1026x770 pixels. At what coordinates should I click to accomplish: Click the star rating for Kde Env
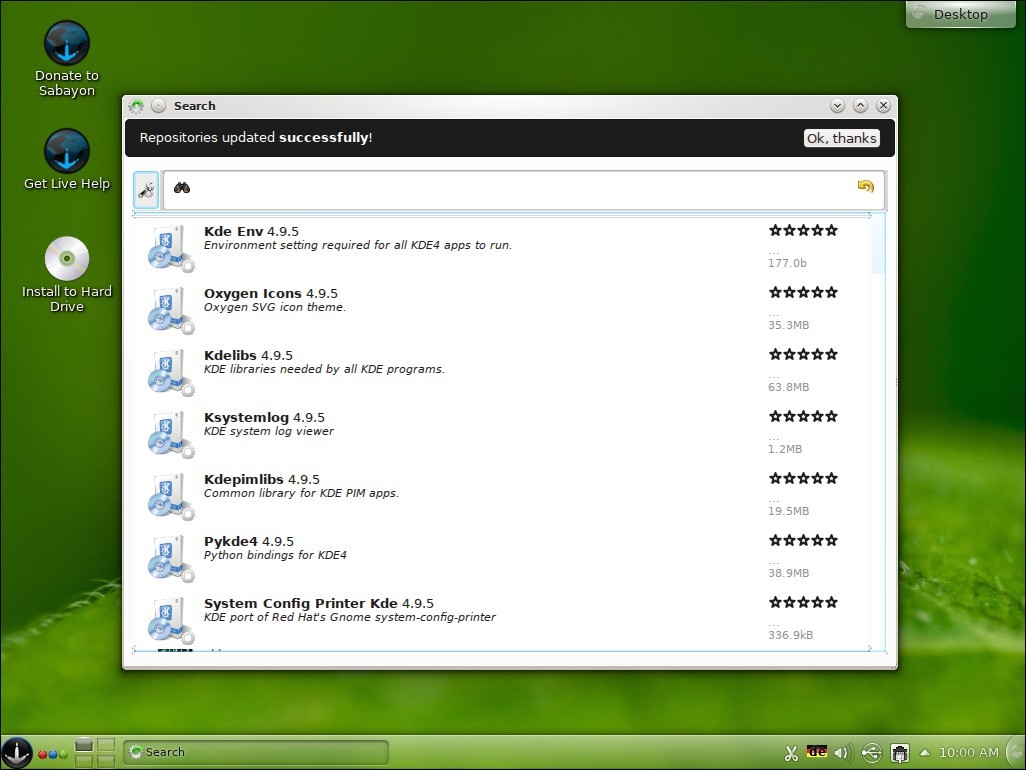803,230
